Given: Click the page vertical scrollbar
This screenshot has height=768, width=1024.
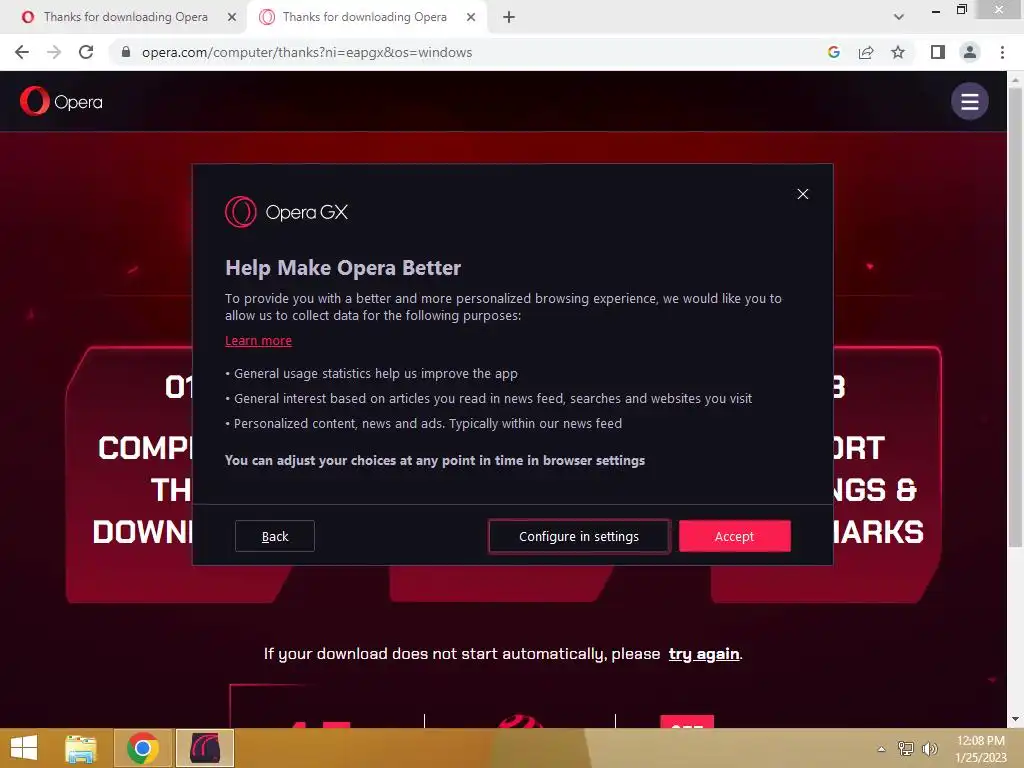Looking at the screenshot, I should (x=1015, y=316).
